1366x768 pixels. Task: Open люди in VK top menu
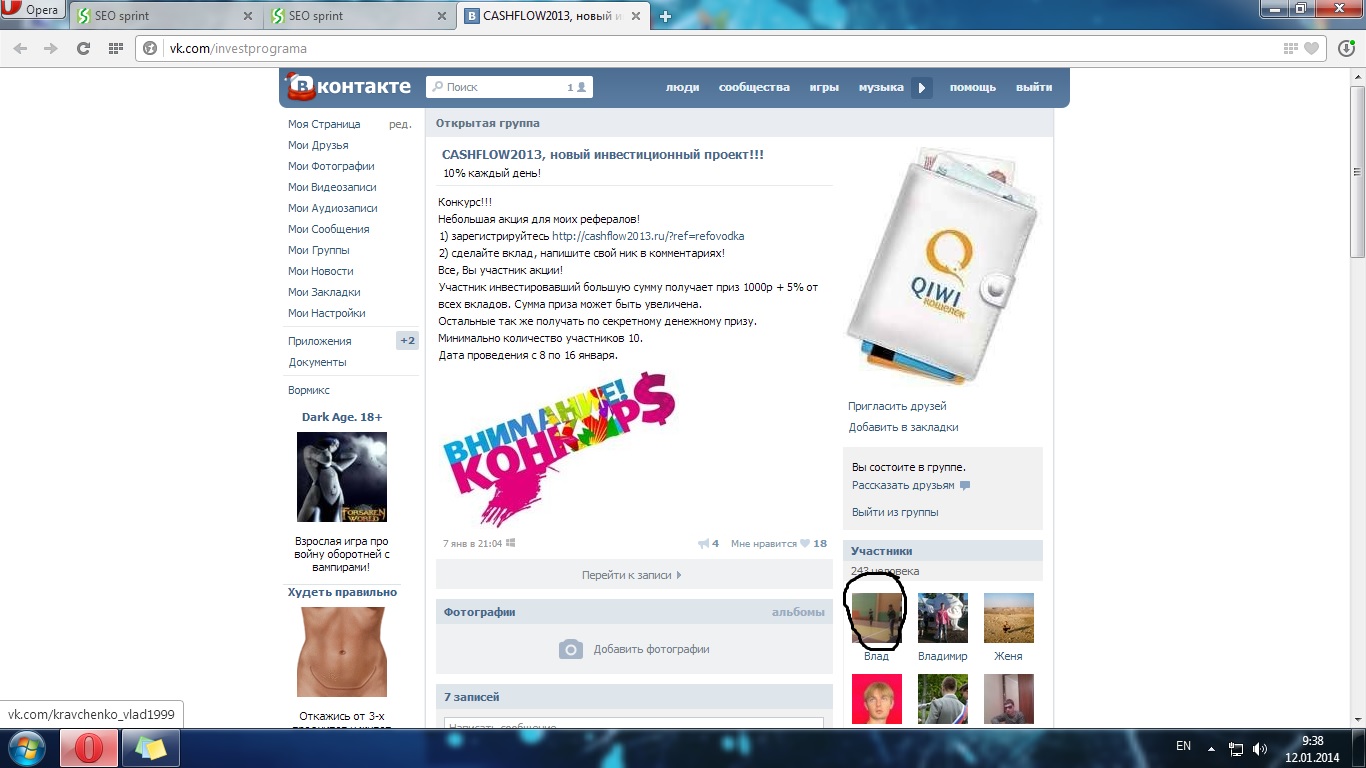682,87
